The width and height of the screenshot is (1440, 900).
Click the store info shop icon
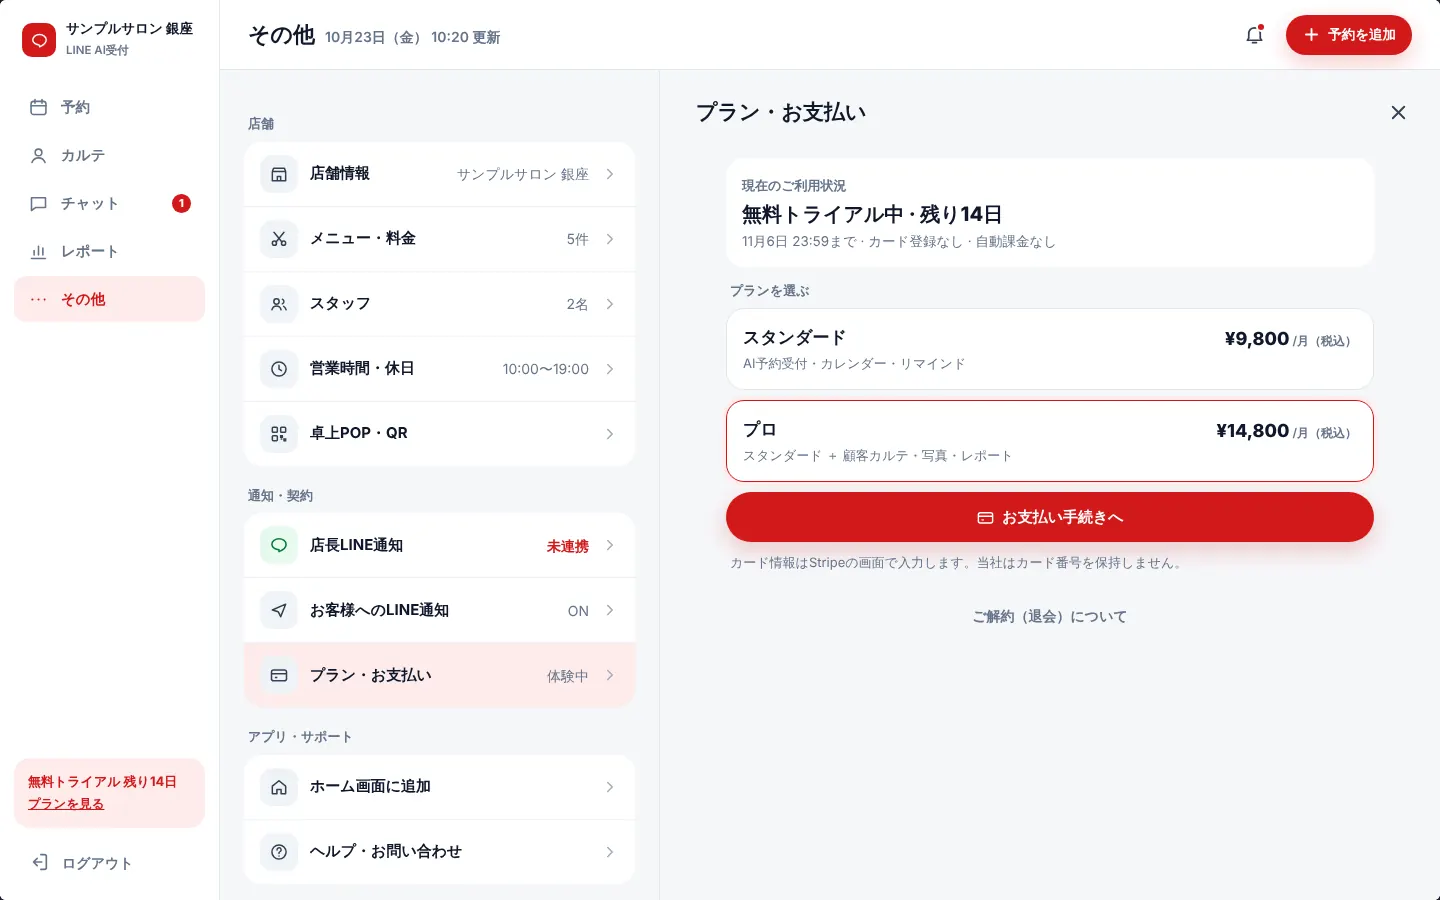coord(279,174)
